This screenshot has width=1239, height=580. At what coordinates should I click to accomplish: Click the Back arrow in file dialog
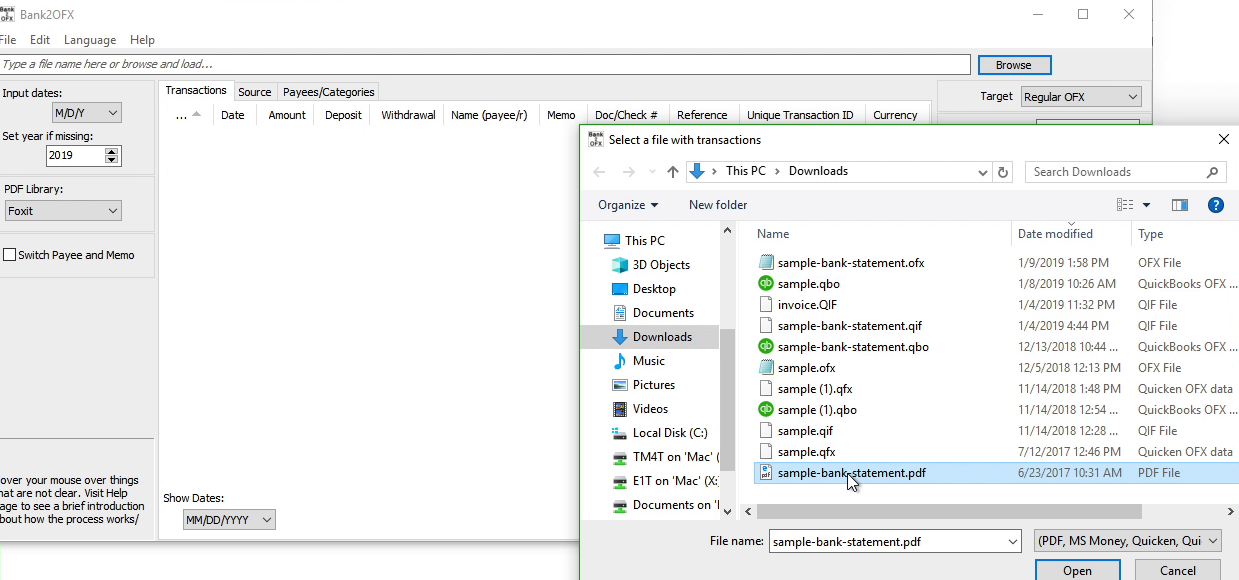[599, 172]
